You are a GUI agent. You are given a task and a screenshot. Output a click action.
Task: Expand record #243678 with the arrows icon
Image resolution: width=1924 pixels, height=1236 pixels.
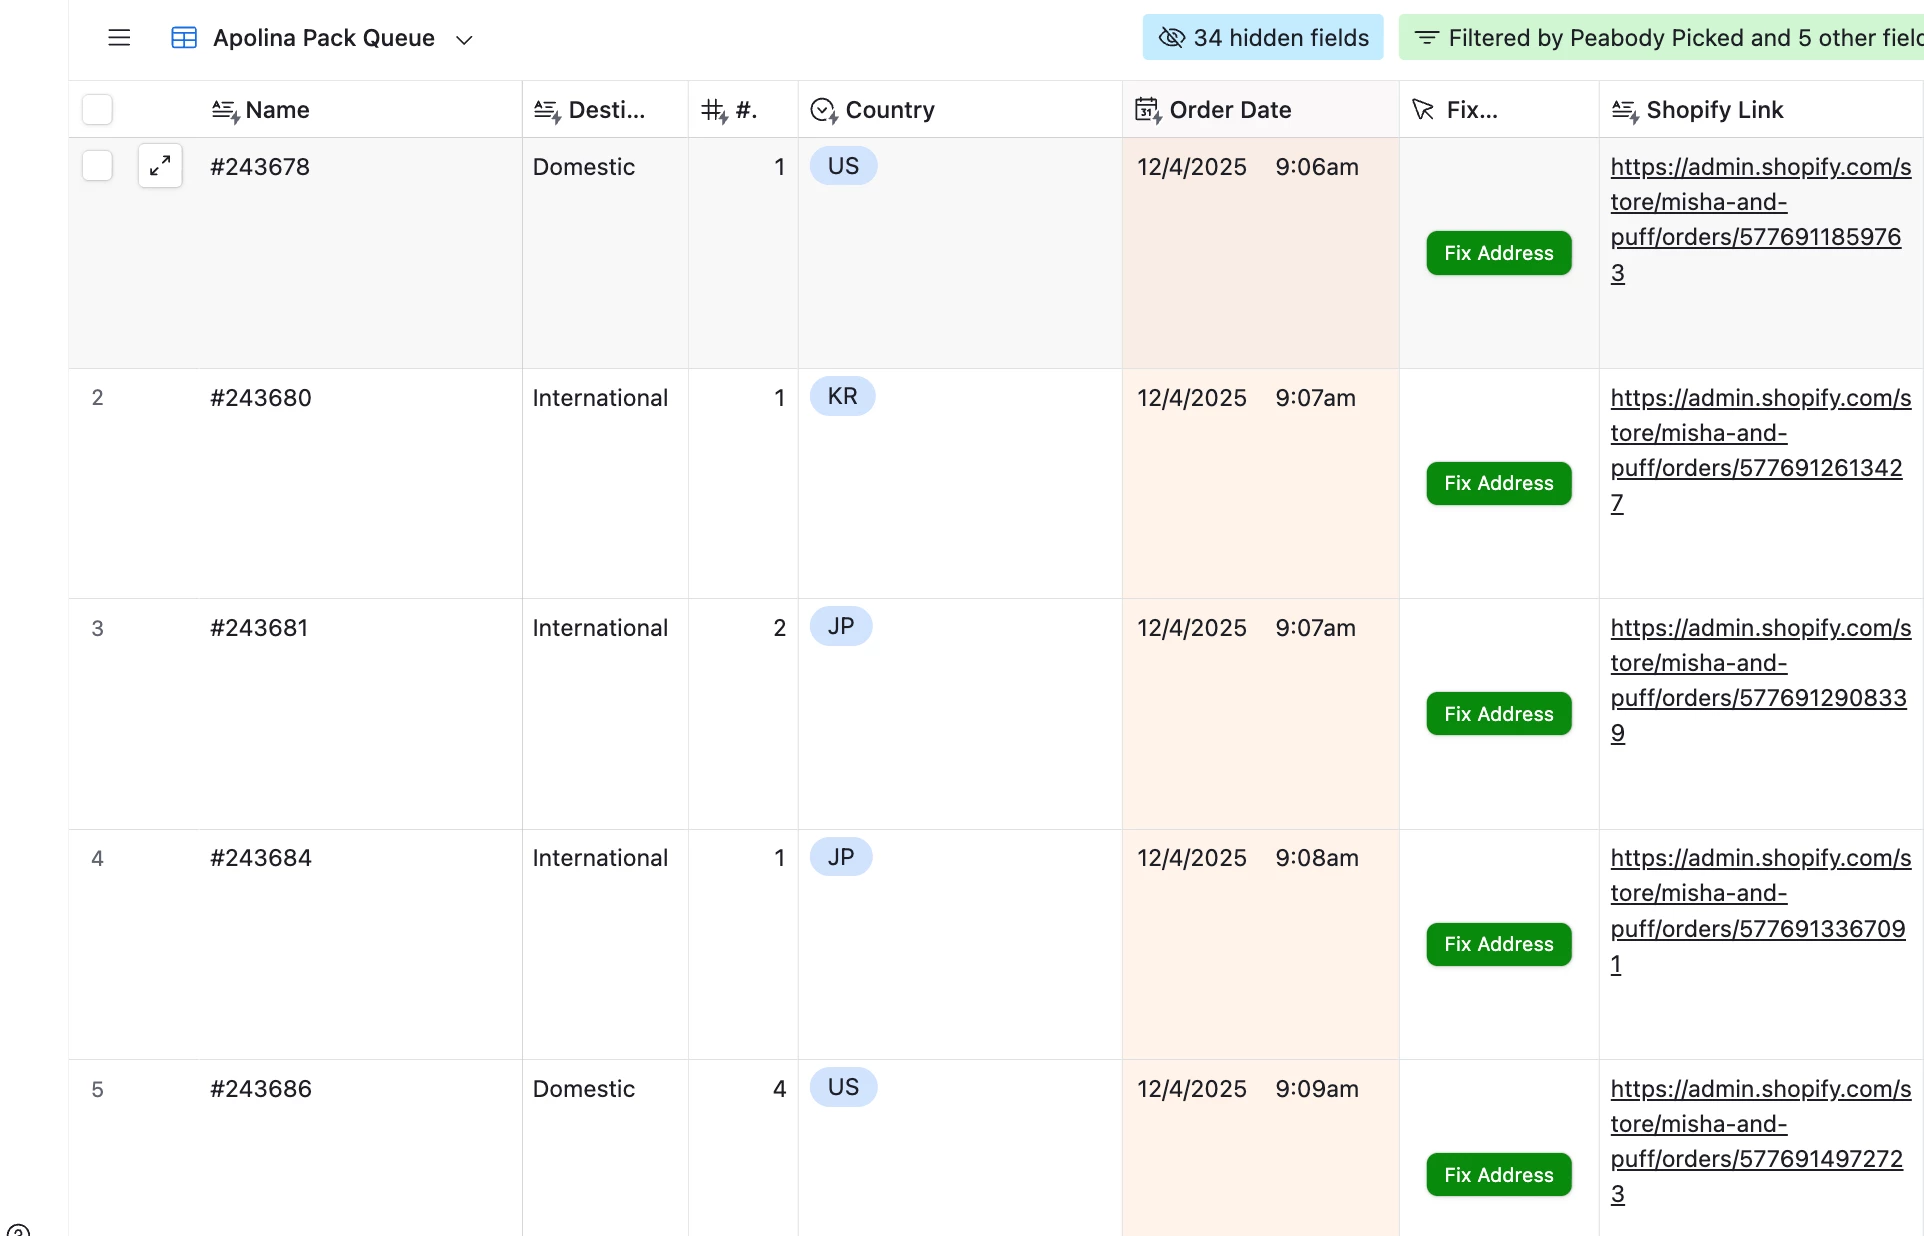click(160, 166)
